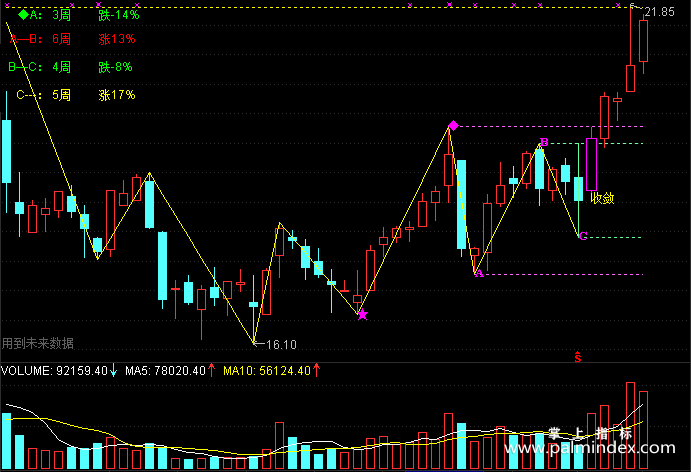Click the 涨17% legend value
This screenshot has height=472, width=691.
(117, 95)
